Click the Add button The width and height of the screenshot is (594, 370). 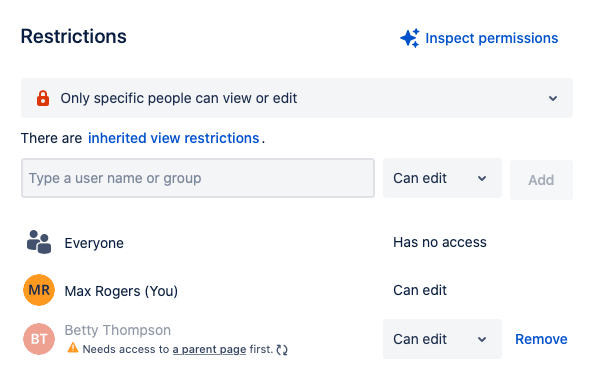click(x=541, y=180)
